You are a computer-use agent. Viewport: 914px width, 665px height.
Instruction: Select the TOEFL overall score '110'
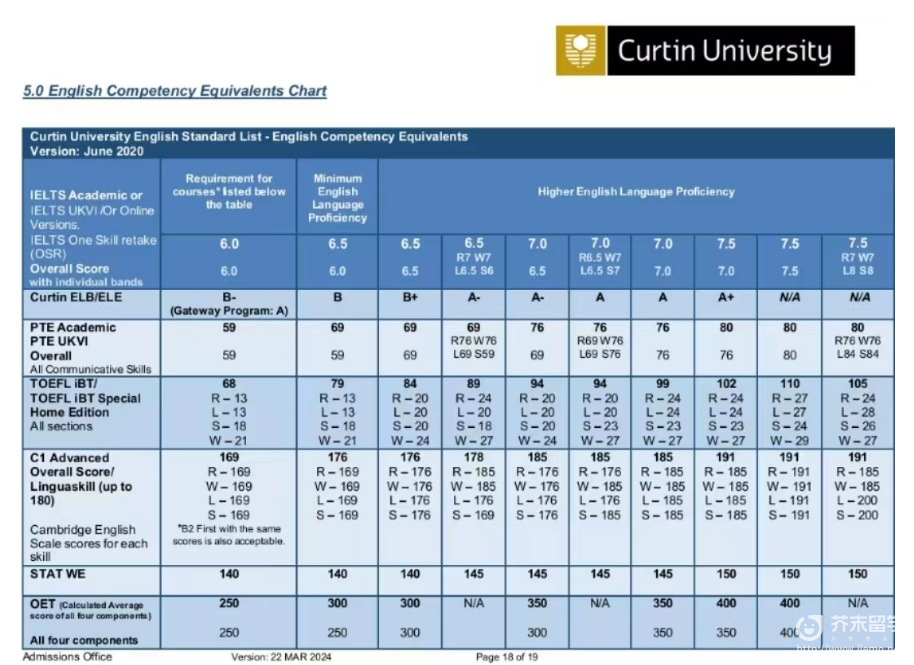point(790,383)
